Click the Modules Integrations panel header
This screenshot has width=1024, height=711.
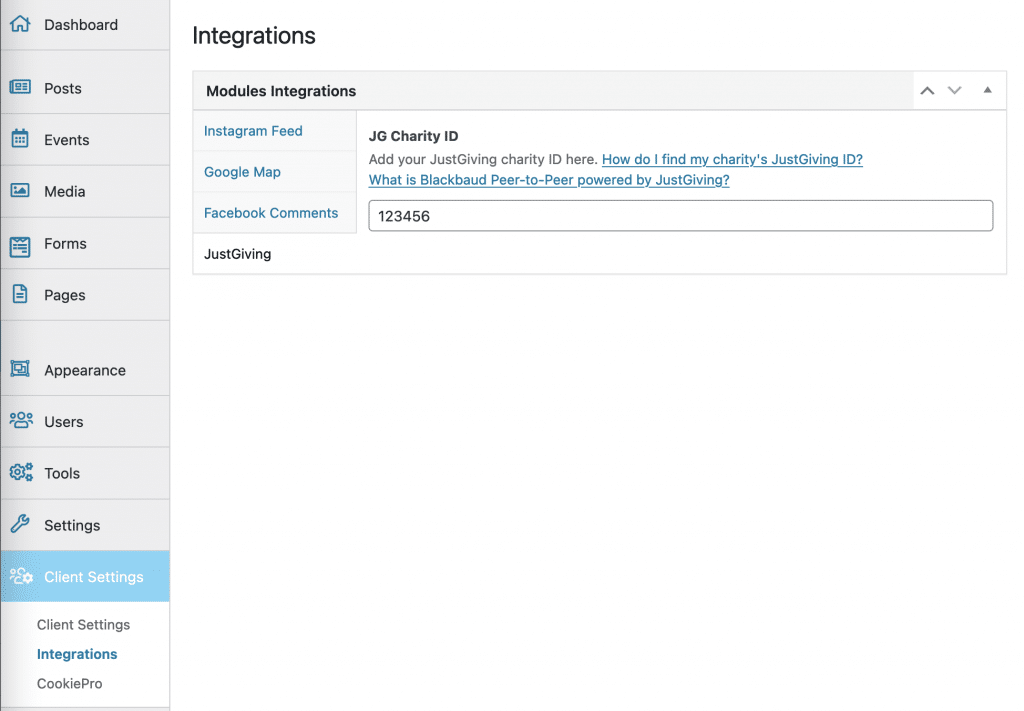coord(553,91)
